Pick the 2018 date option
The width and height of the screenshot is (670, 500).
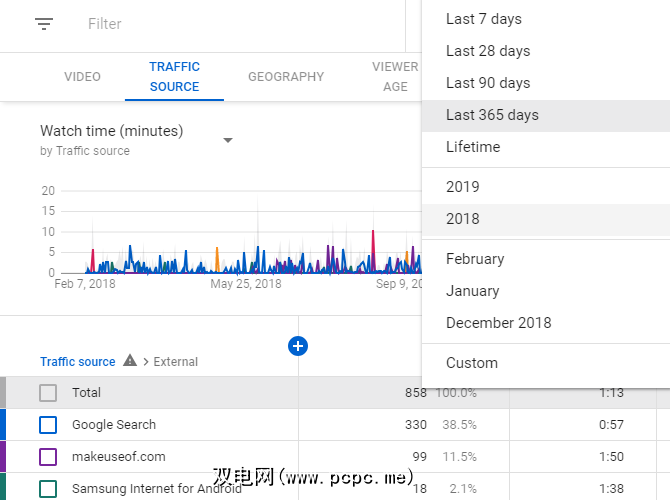(x=463, y=219)
